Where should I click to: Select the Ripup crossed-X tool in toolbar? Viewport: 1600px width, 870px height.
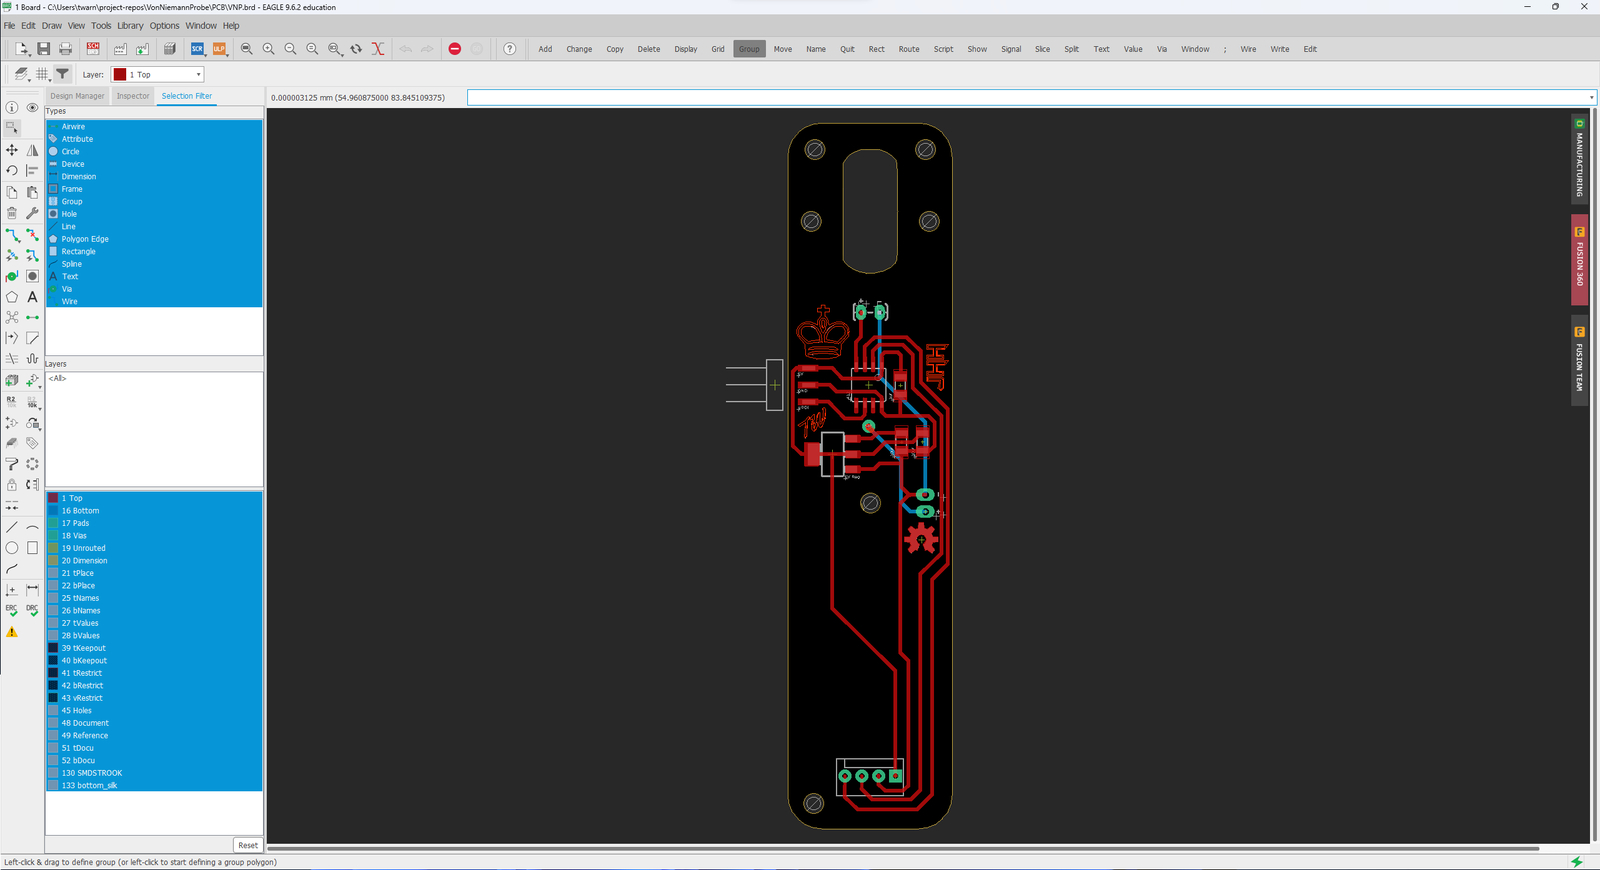coord(378,49)
